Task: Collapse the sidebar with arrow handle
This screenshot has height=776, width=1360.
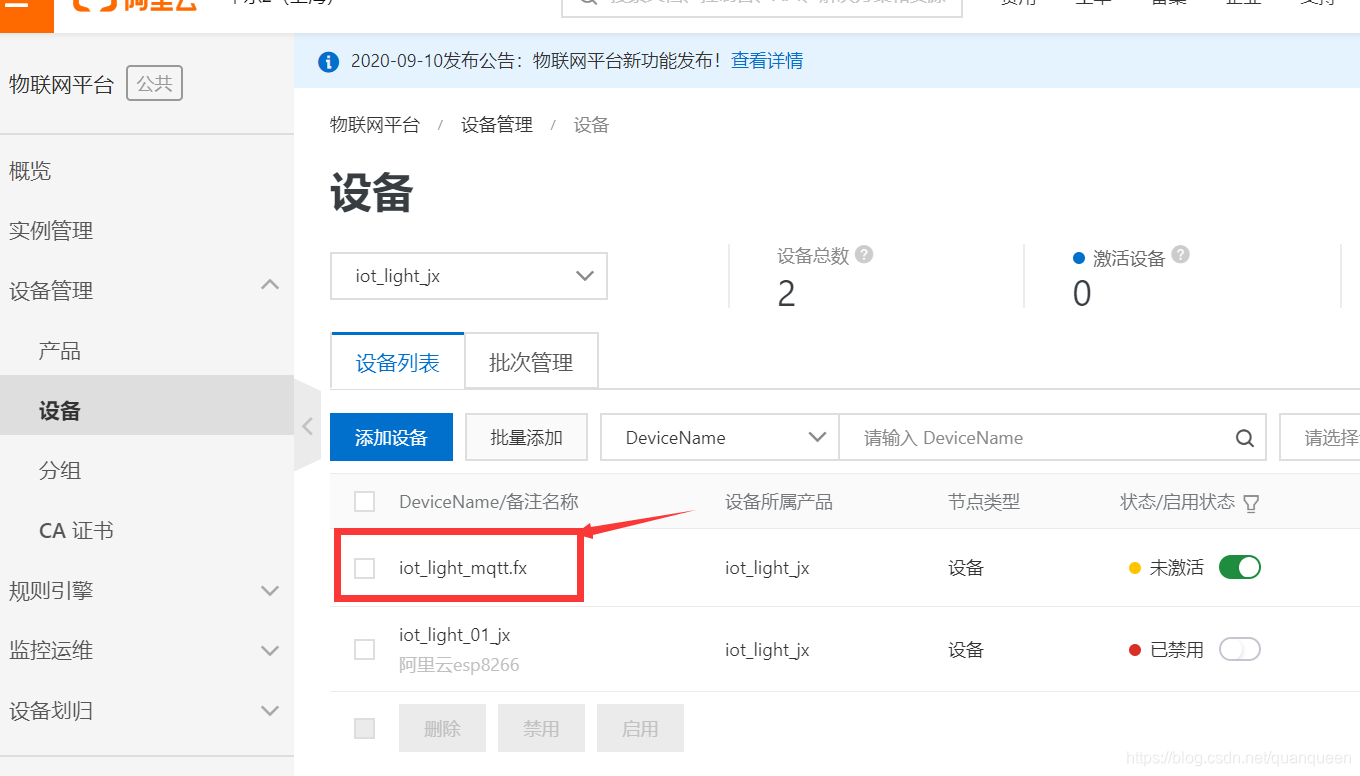Action: point(307,426)
